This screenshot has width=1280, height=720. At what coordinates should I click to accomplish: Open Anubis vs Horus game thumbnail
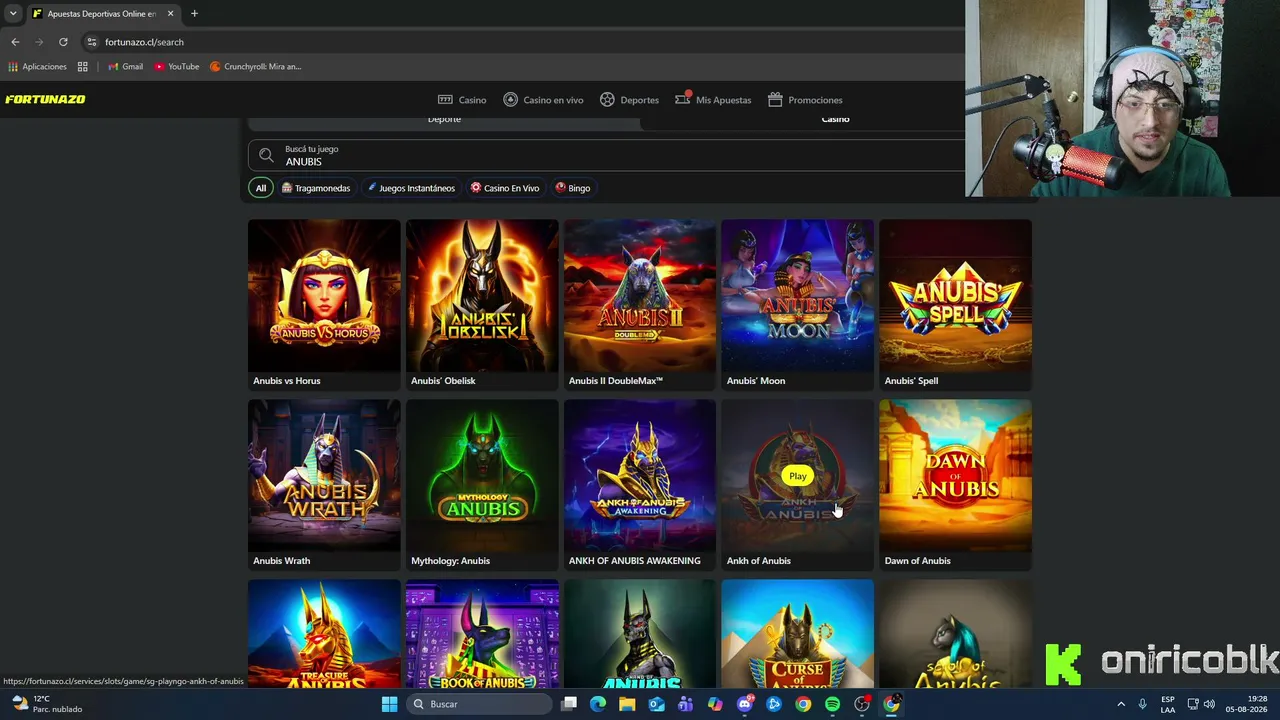324,296
